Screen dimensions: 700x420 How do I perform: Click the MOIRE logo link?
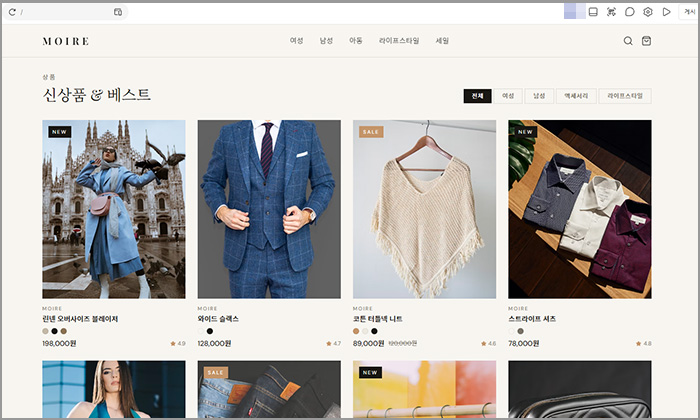point(66,42)
